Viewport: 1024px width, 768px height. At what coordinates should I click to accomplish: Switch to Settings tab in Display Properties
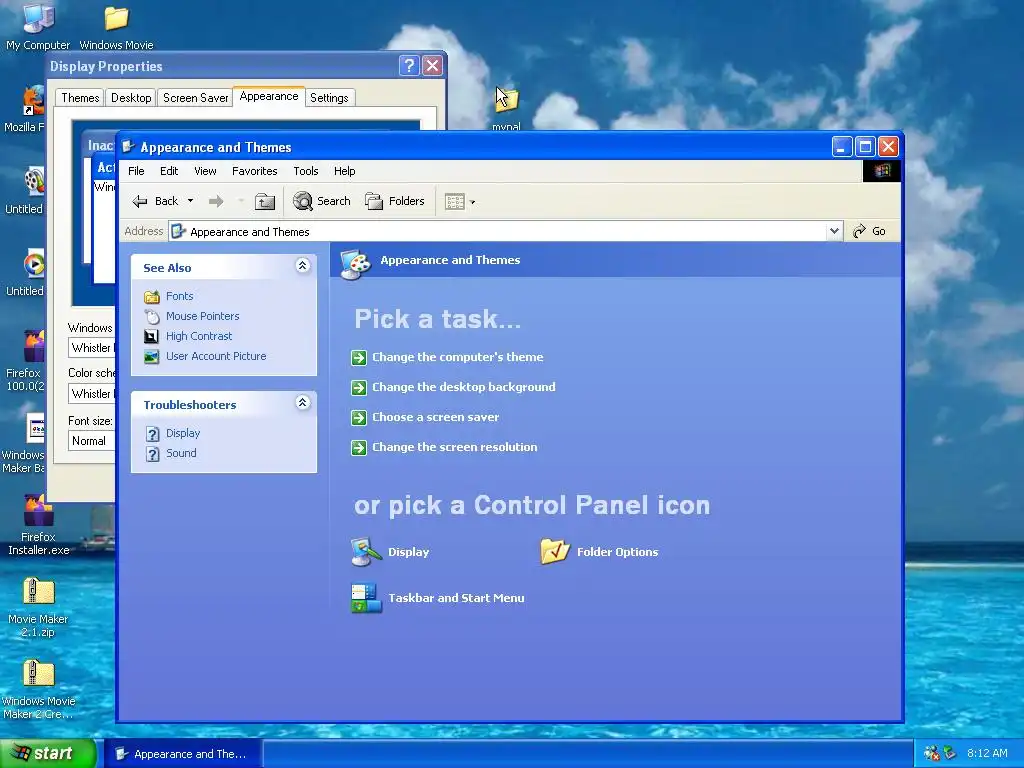329,98
